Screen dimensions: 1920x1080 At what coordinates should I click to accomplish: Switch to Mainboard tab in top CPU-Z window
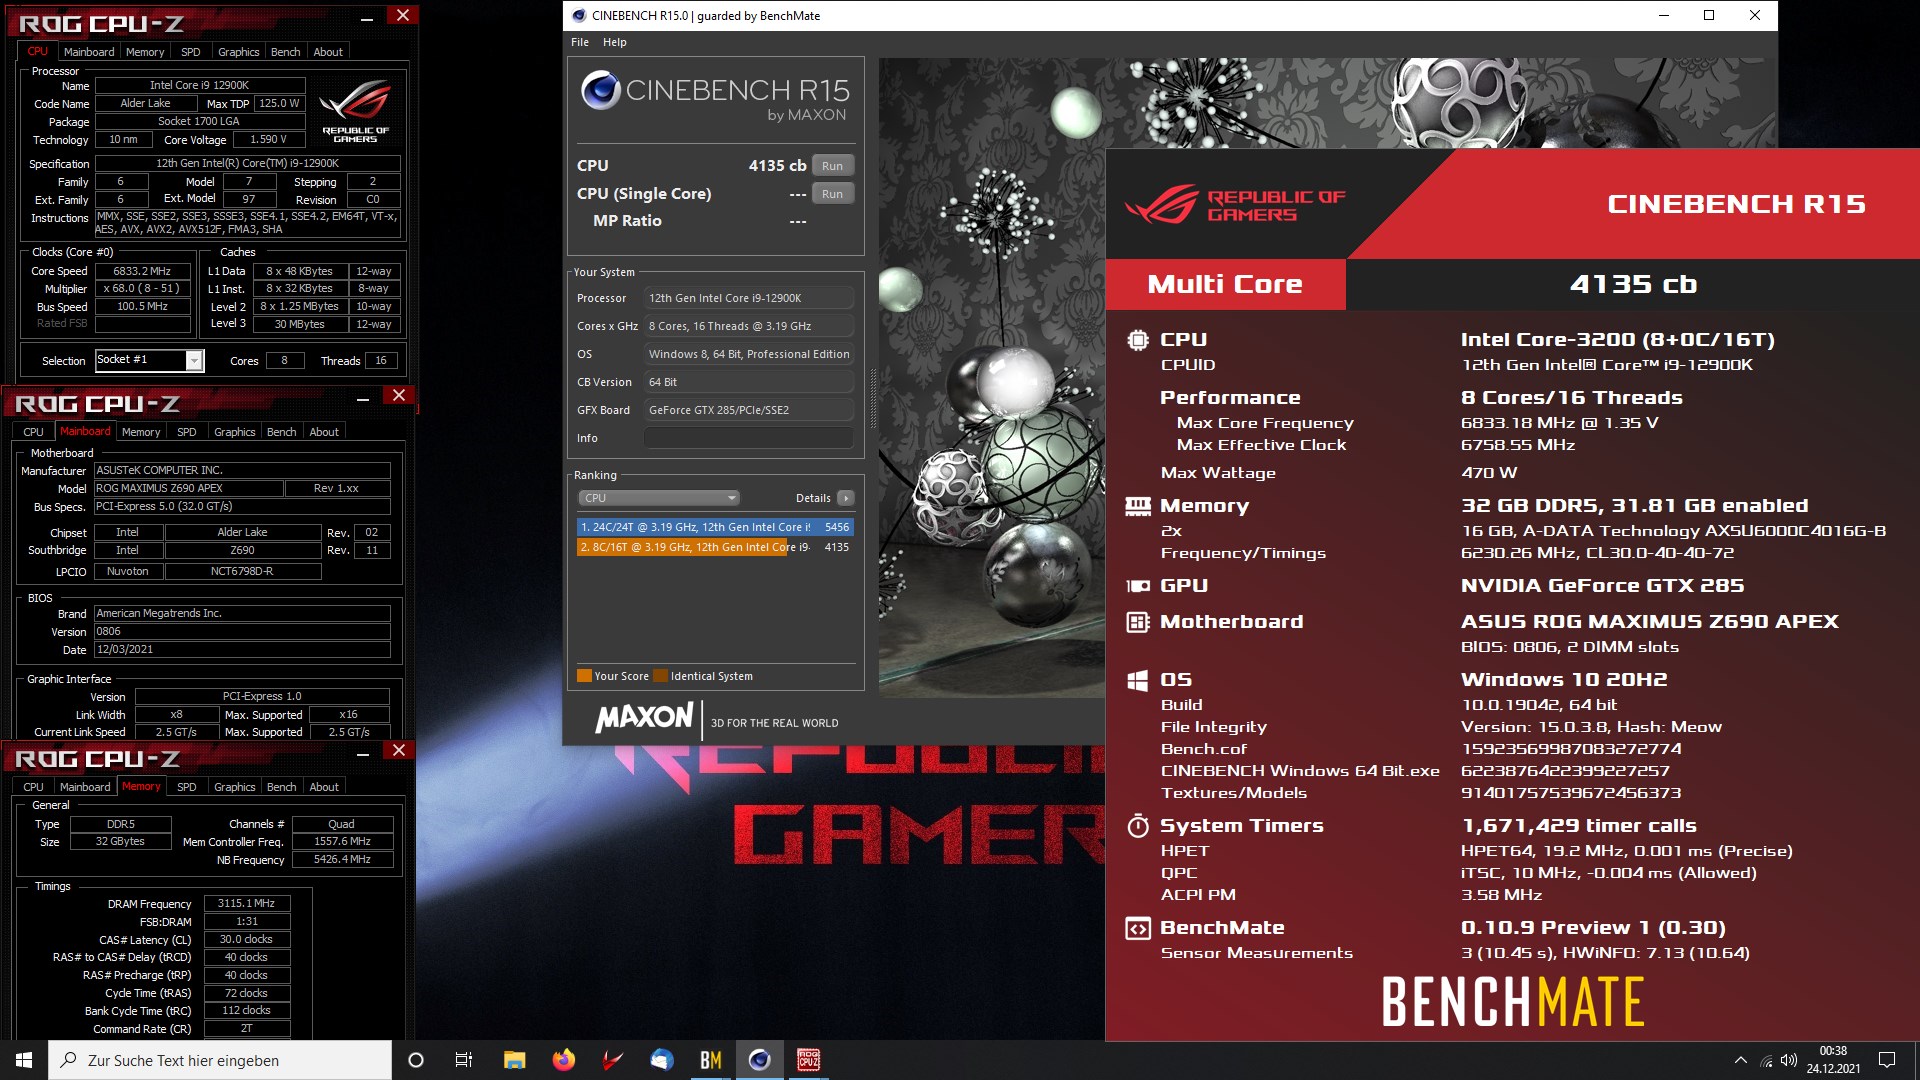pyautogui.click(x=89, y=52)
